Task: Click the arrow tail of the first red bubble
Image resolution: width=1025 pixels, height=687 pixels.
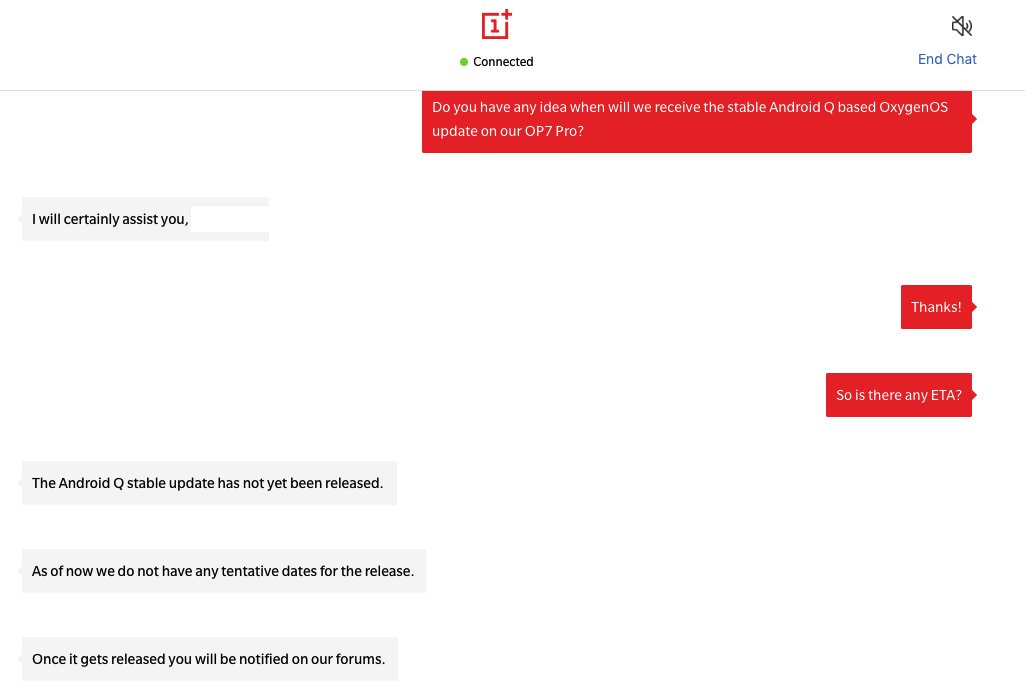Action: [x=974, y=119]
